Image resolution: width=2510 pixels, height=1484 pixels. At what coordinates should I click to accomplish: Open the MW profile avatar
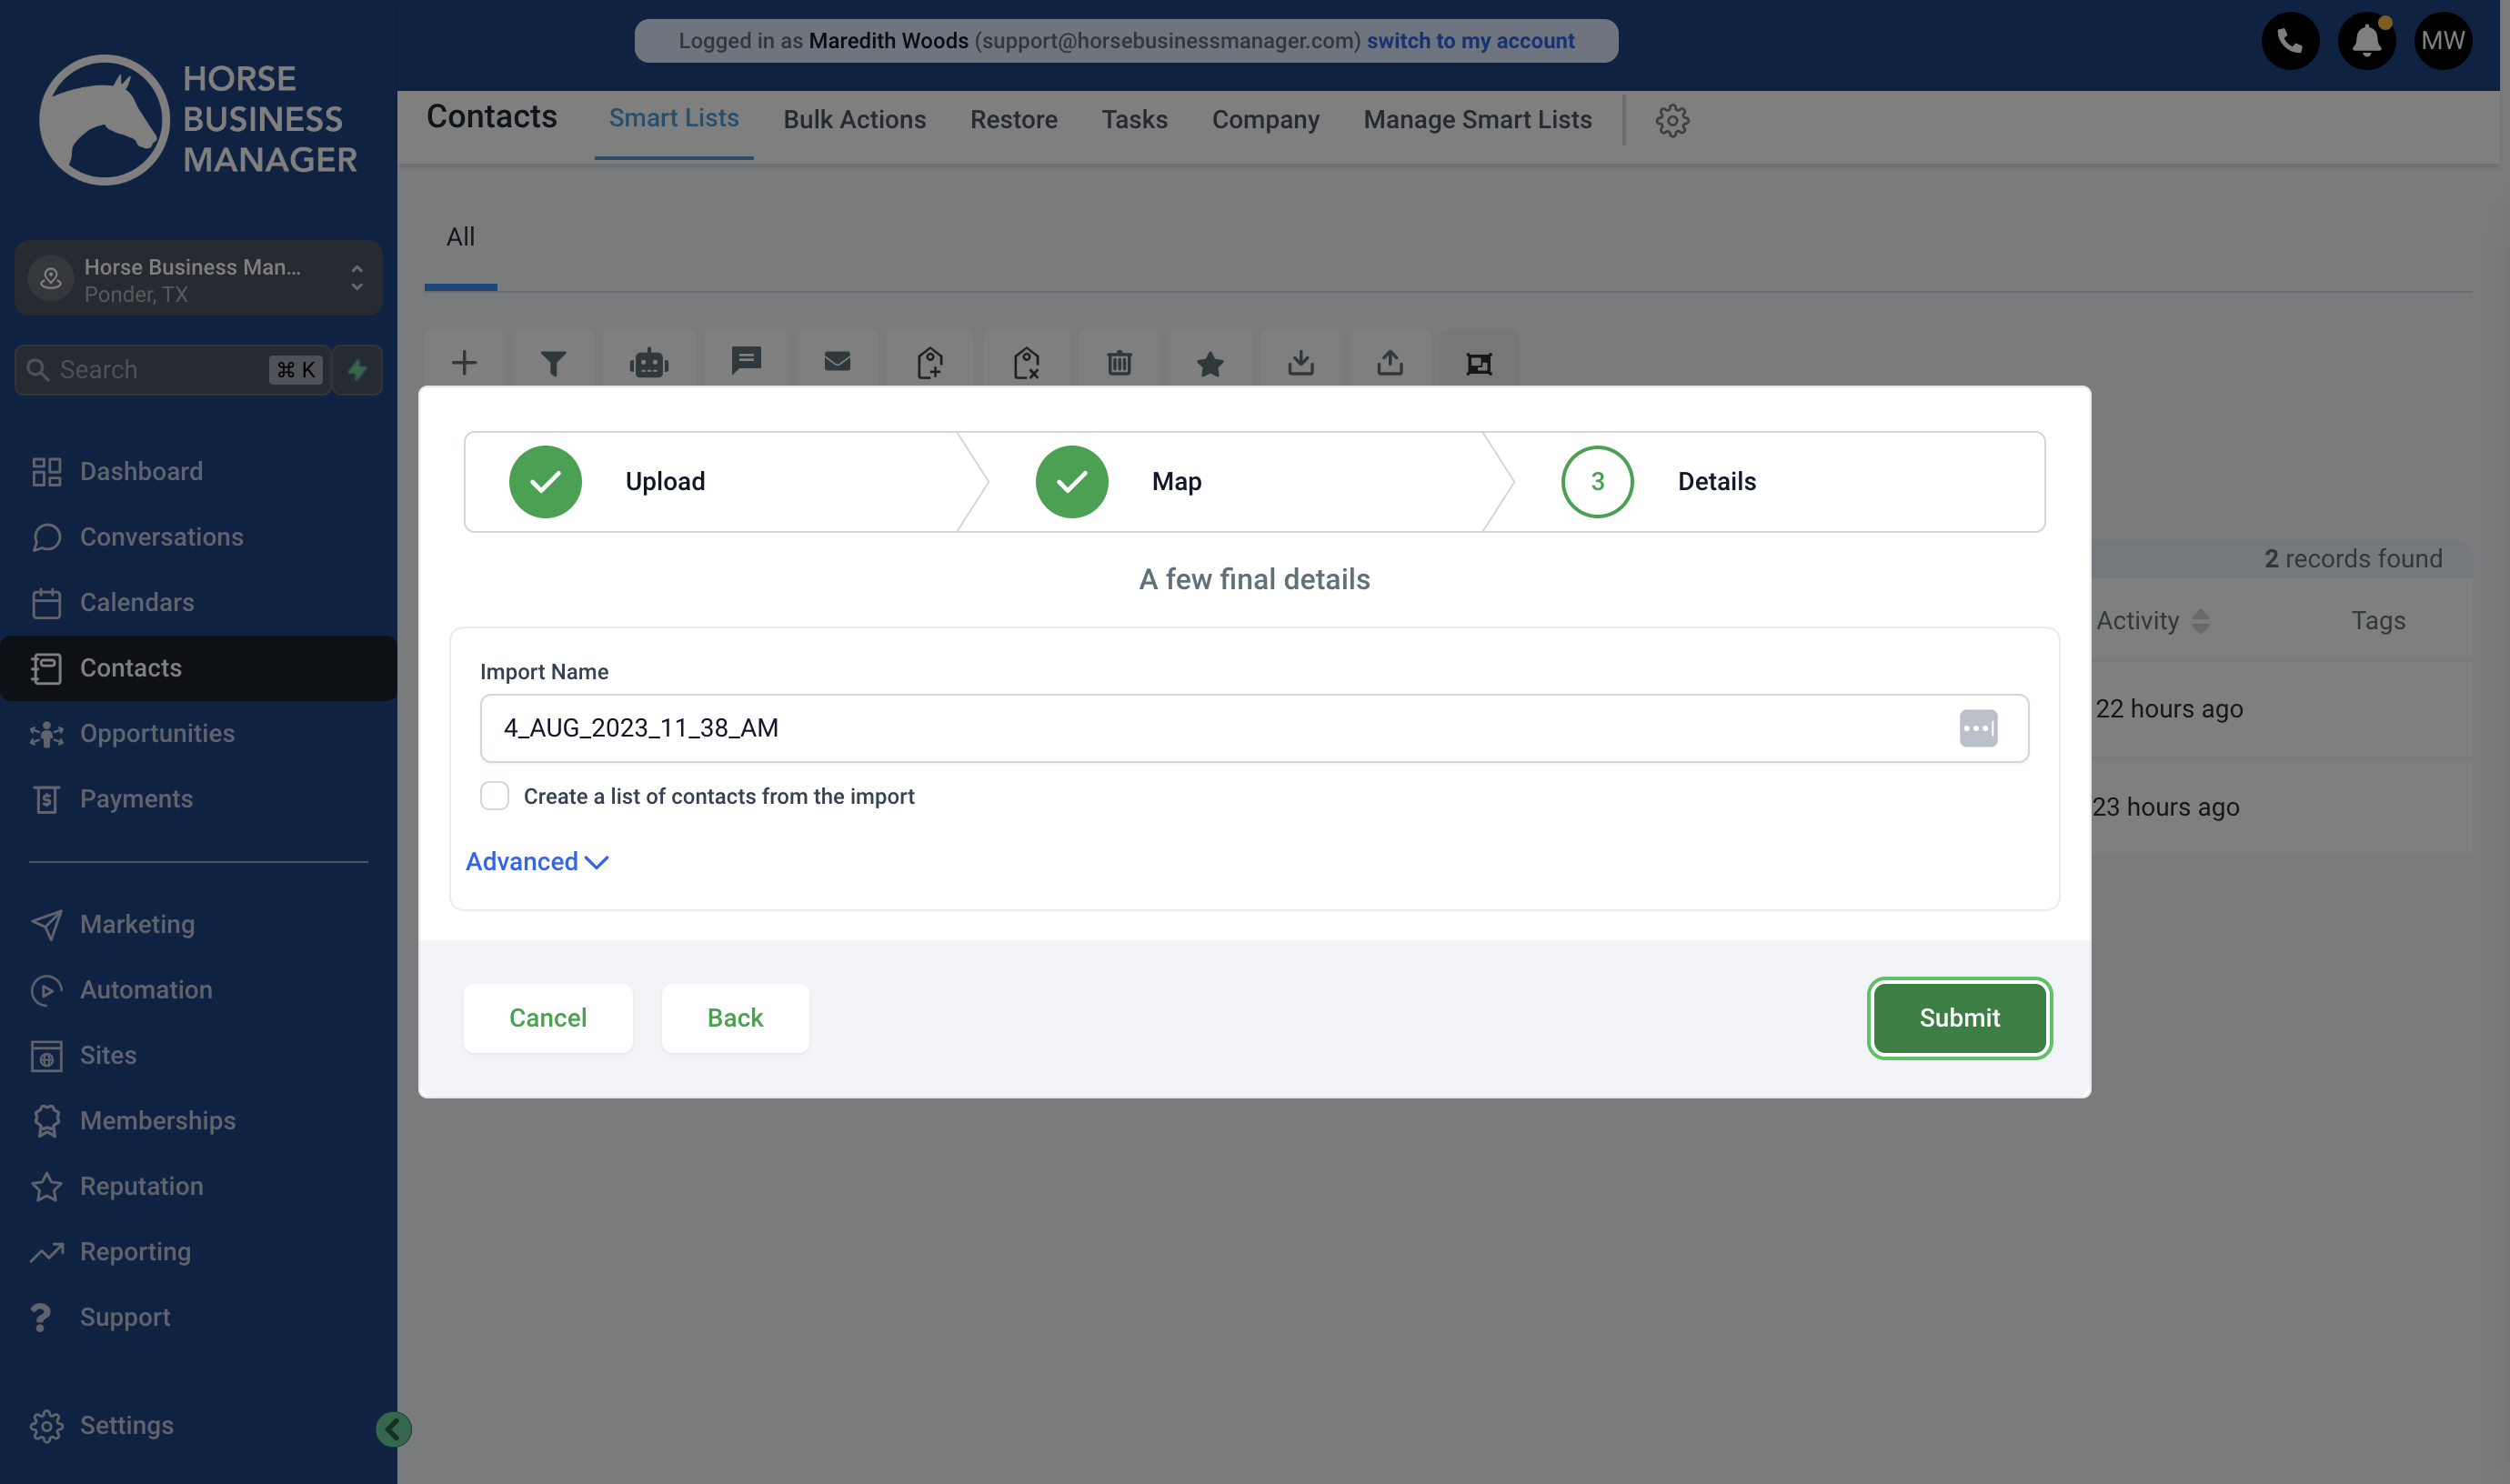[2443, 41]
